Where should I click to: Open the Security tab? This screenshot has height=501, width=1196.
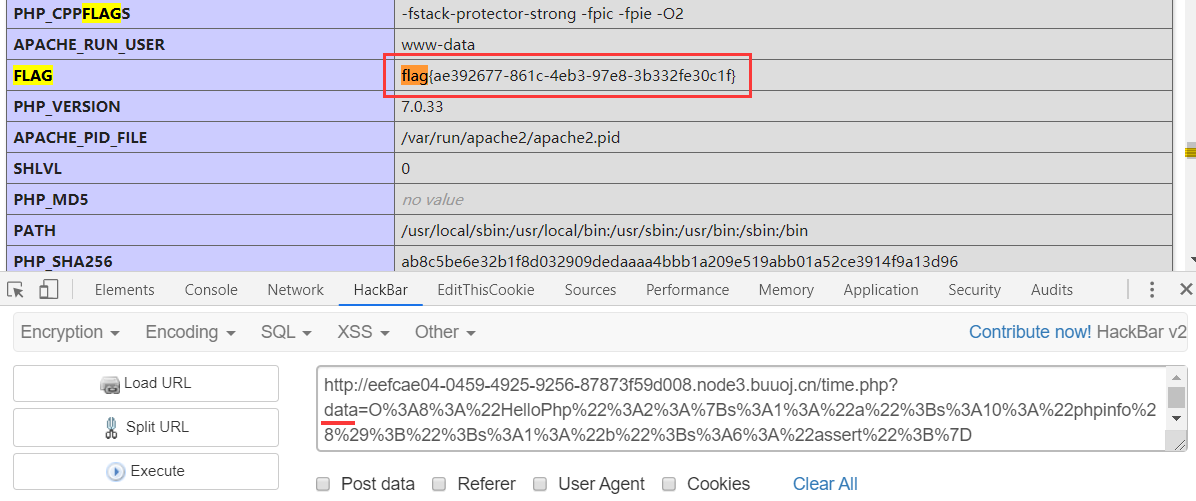(x=974, y=290)
